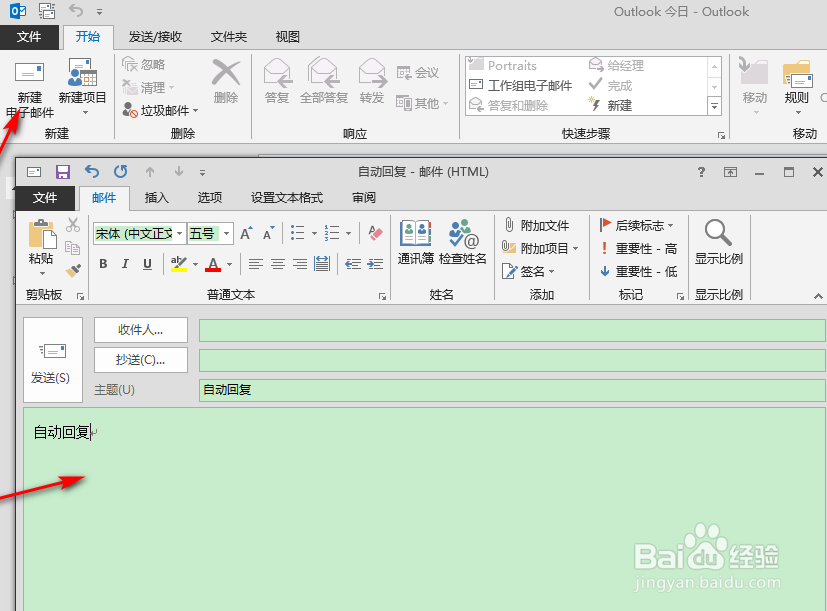Open the View tab in main Outlook window
This screenshot has height=611, width=827.
pos(287,36)
